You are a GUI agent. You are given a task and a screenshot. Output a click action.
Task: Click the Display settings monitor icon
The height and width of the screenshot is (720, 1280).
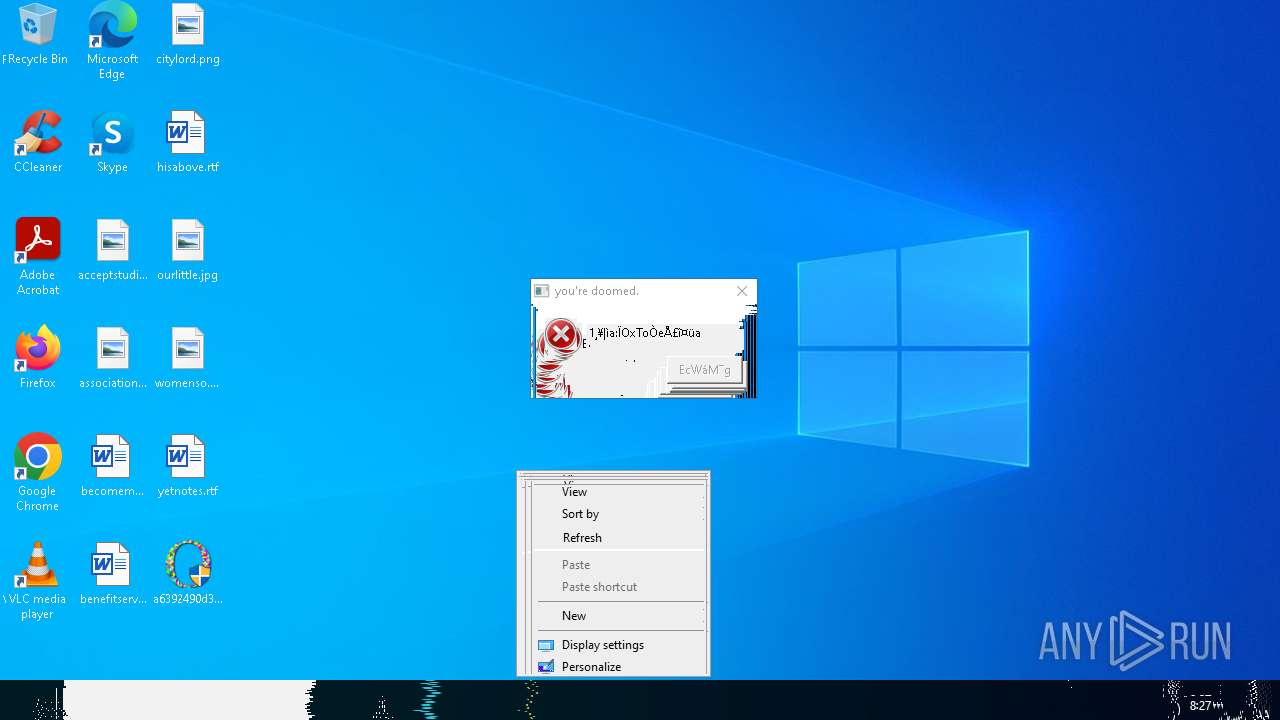[x=546, y=645]
